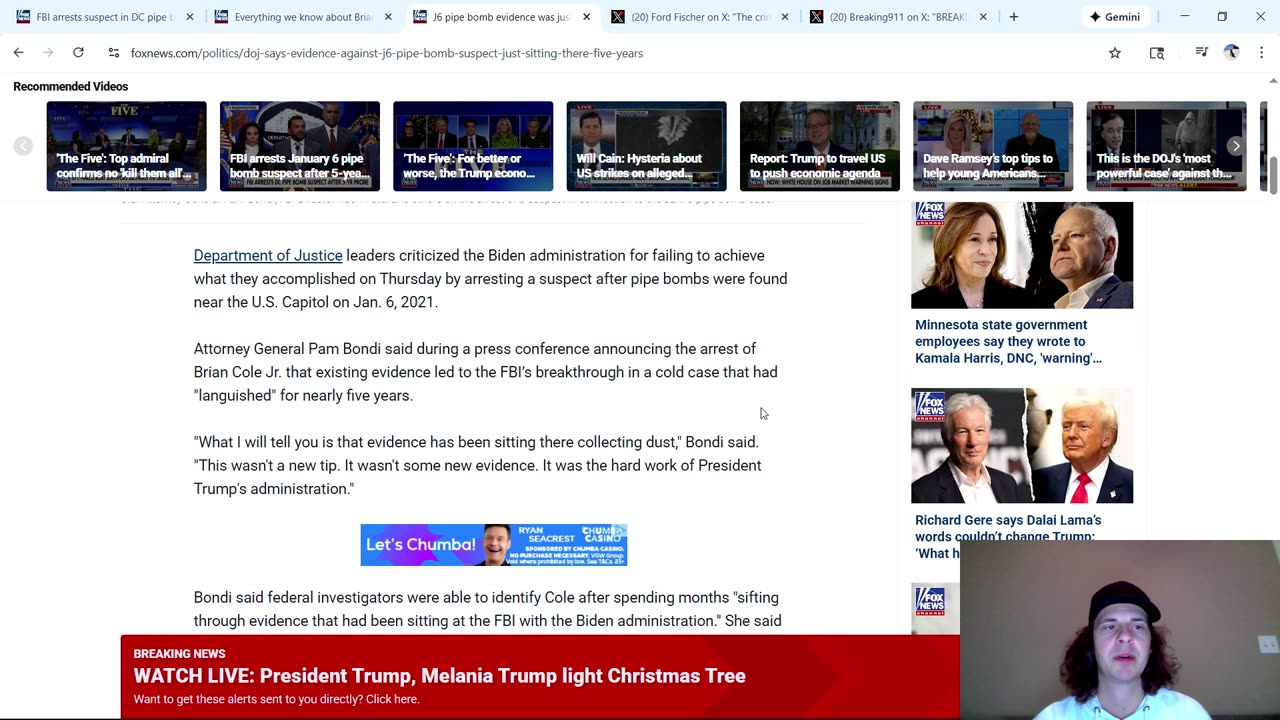Reload the page with refresh icon
Screen dimensions: 1280x720
[x=78, y=53]
